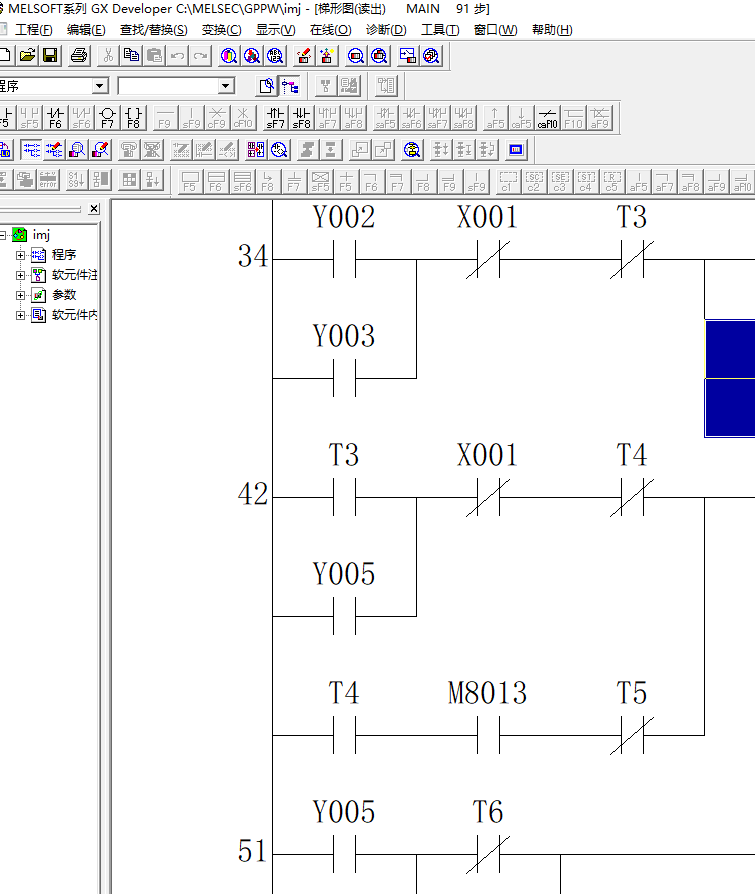The image size is (755, 894).
Task: Click the cF9 delete horizontal line button
Action: click(x=217, y=117)
